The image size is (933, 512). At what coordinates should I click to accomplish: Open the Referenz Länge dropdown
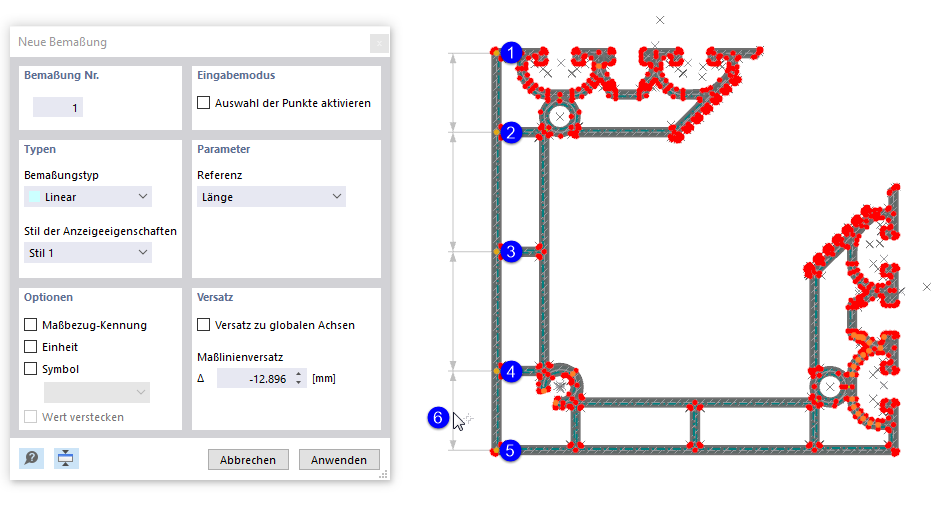271,196
